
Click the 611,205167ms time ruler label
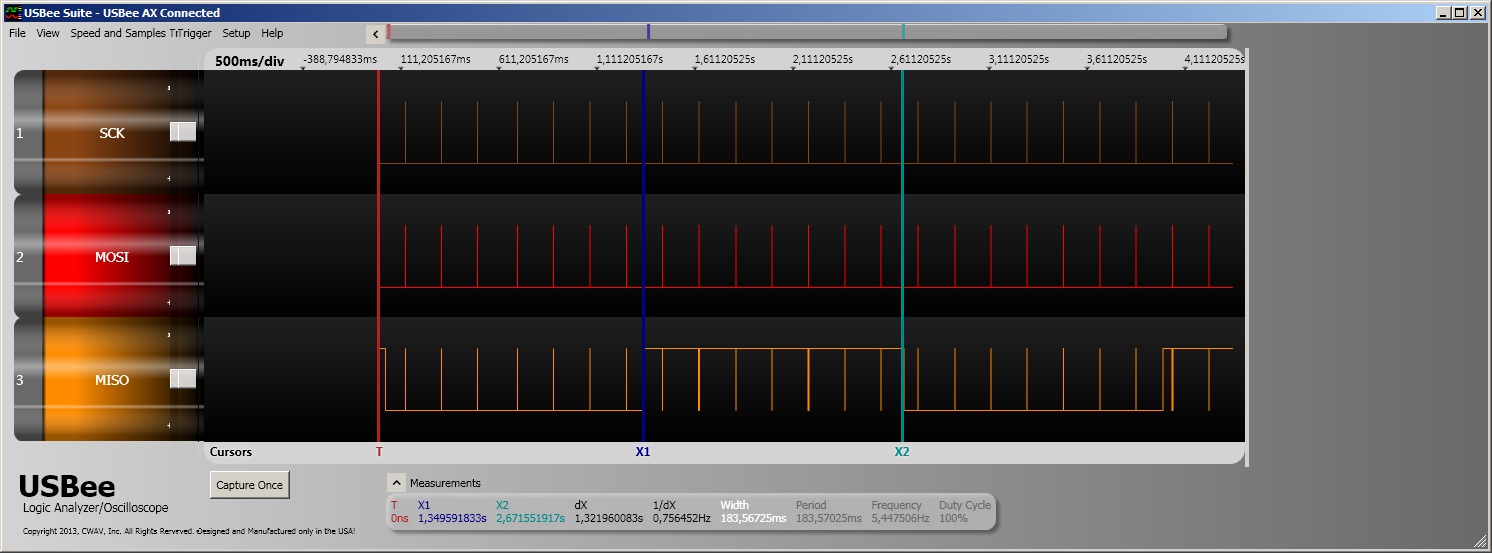[533, 59]
